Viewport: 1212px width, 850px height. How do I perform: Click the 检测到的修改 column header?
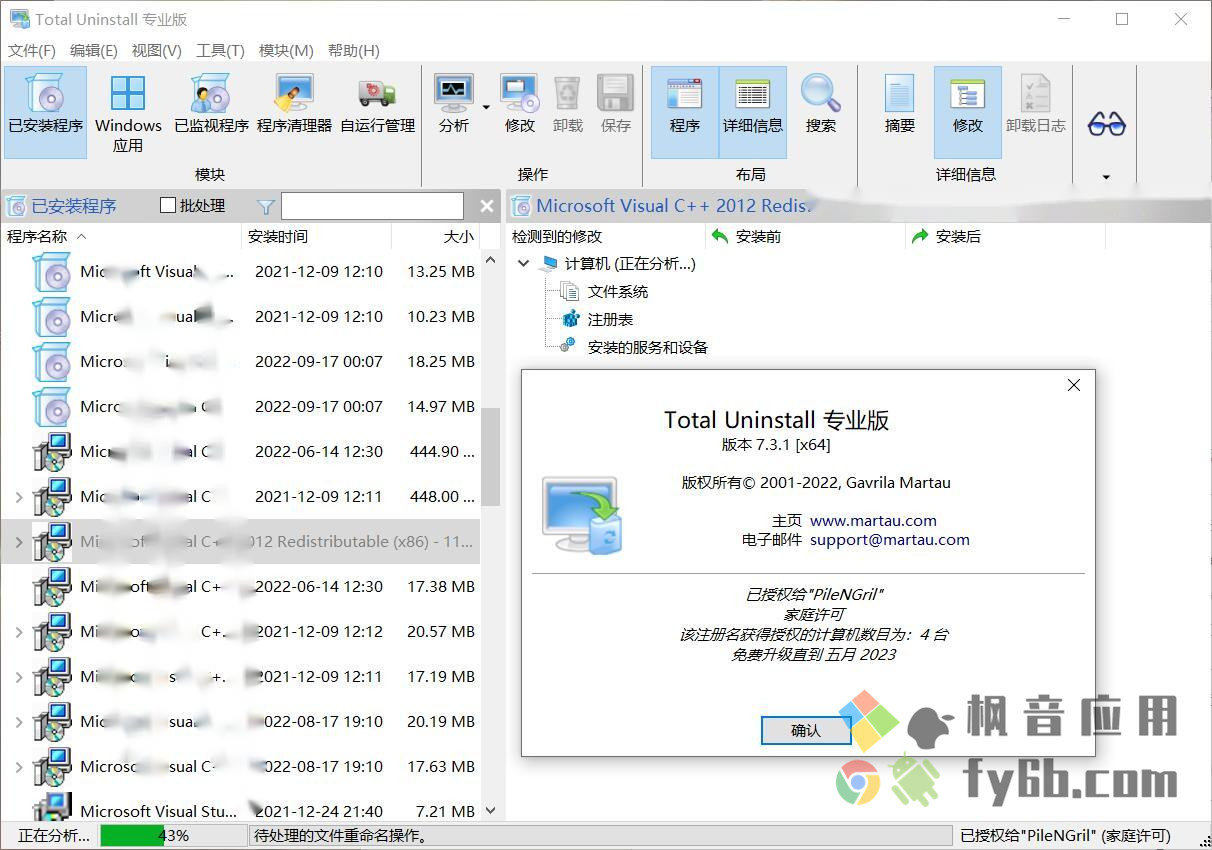(605, 237)
